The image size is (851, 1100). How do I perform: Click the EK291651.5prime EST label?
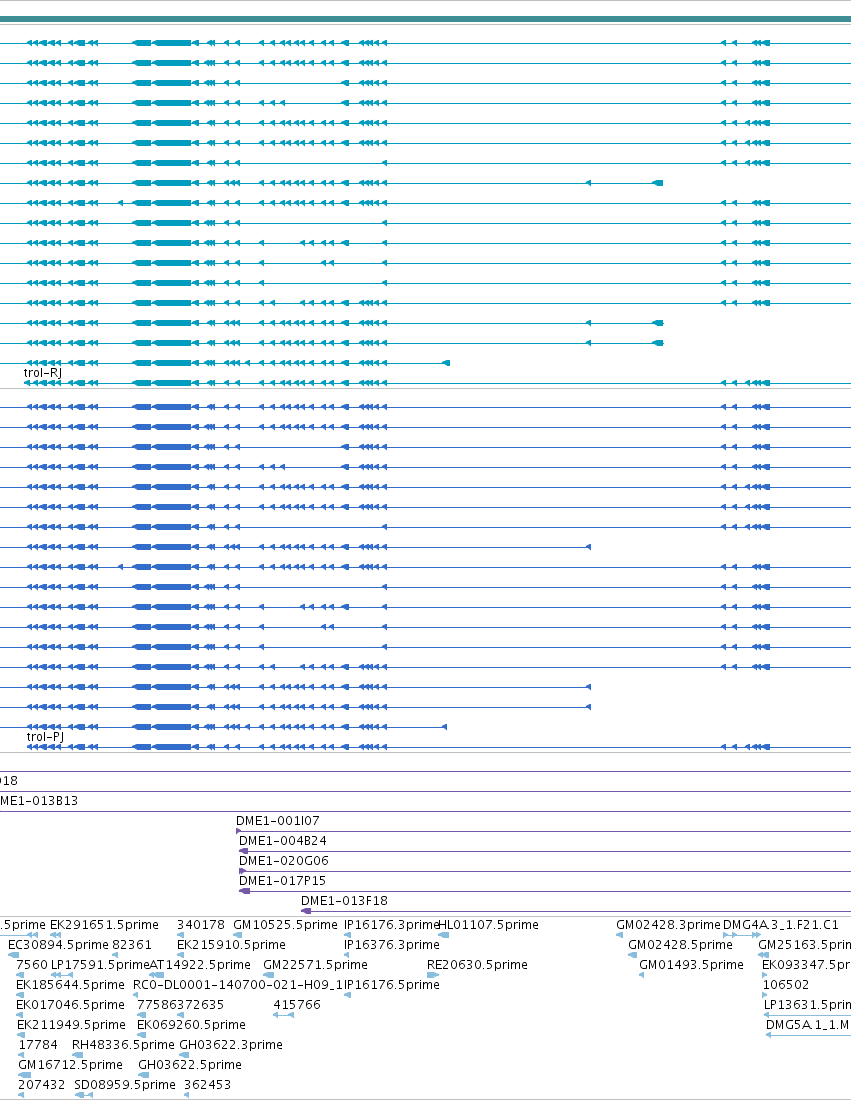tap(104, 925)
